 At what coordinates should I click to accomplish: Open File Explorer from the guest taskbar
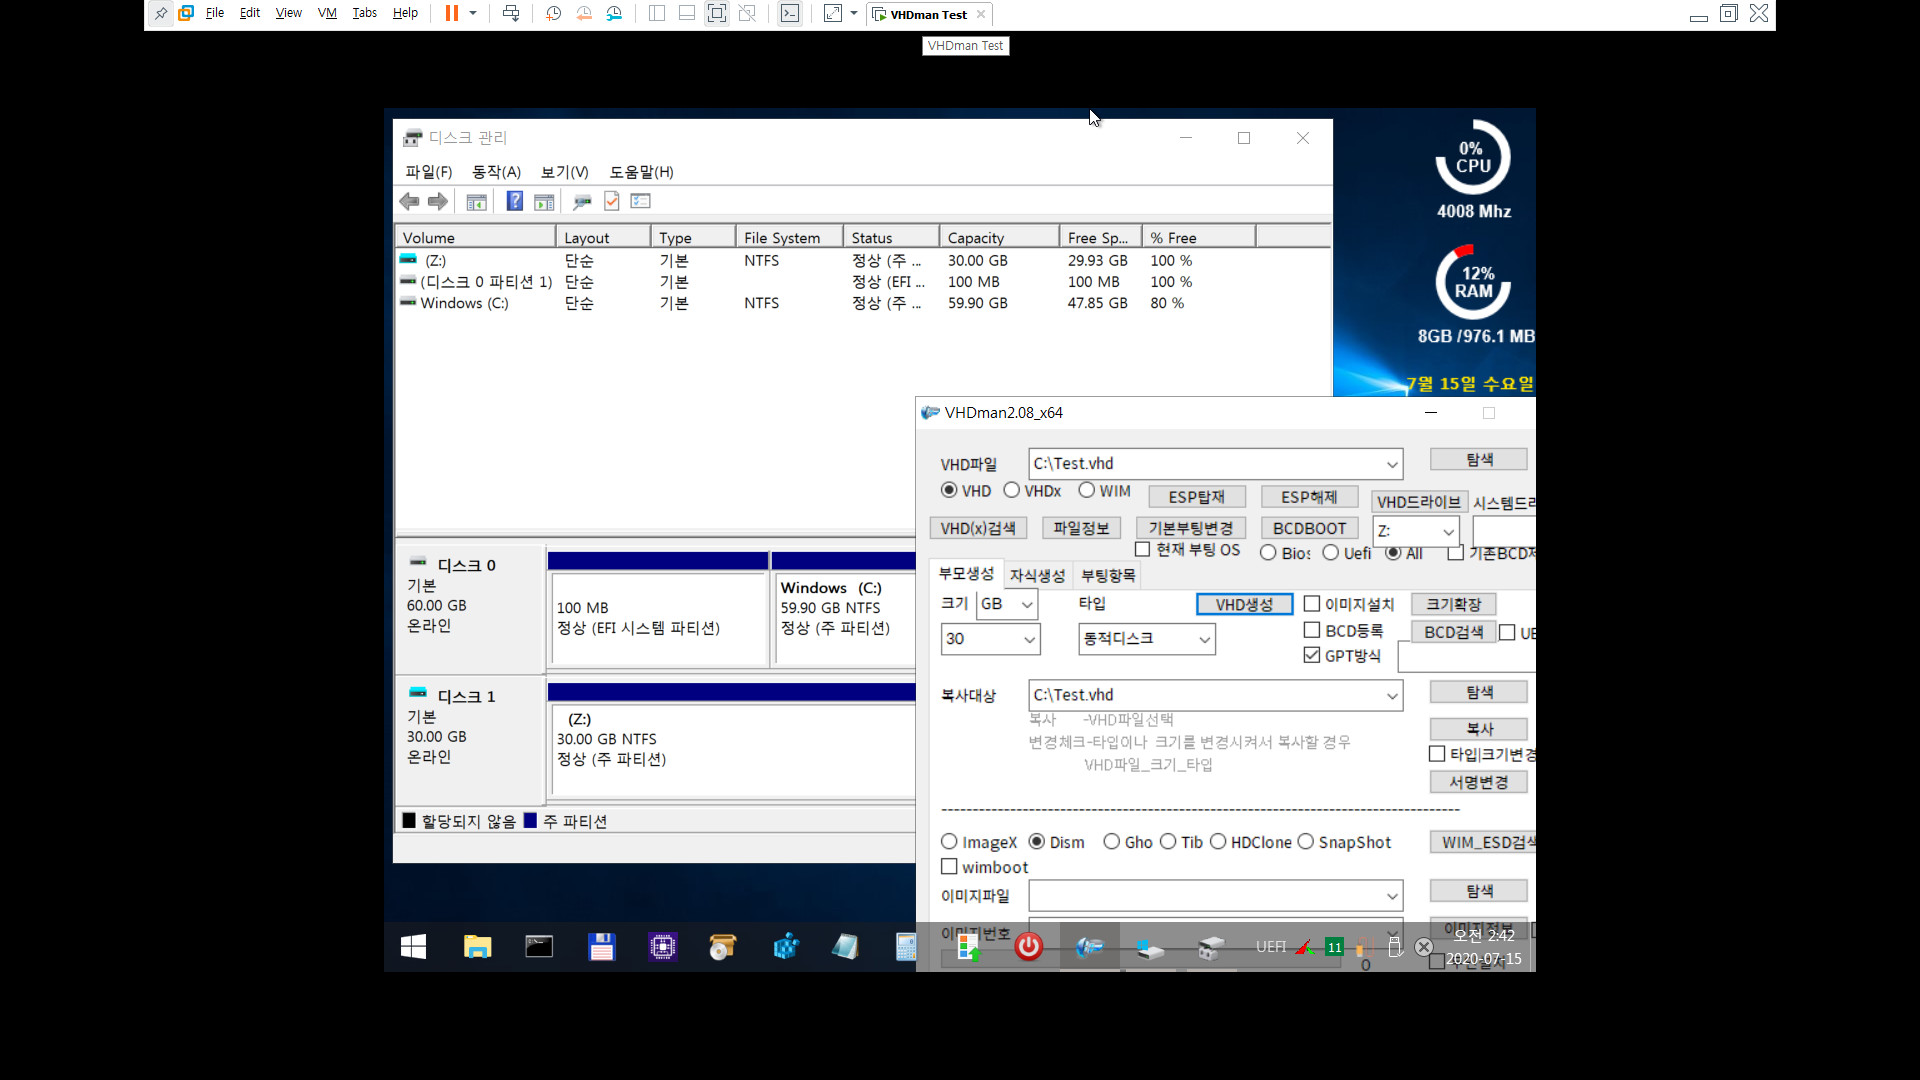(478, 946)
